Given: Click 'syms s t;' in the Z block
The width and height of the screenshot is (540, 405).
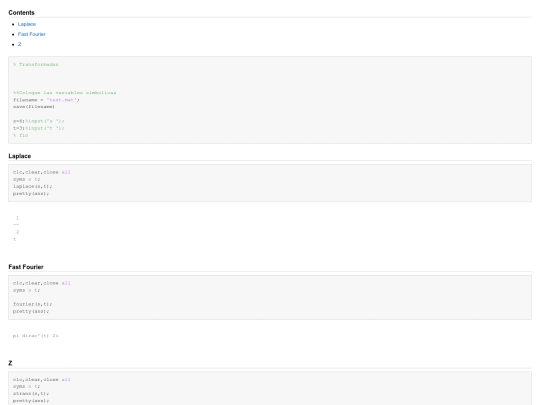Looking at the screenshot, I should tap(27, 386).
